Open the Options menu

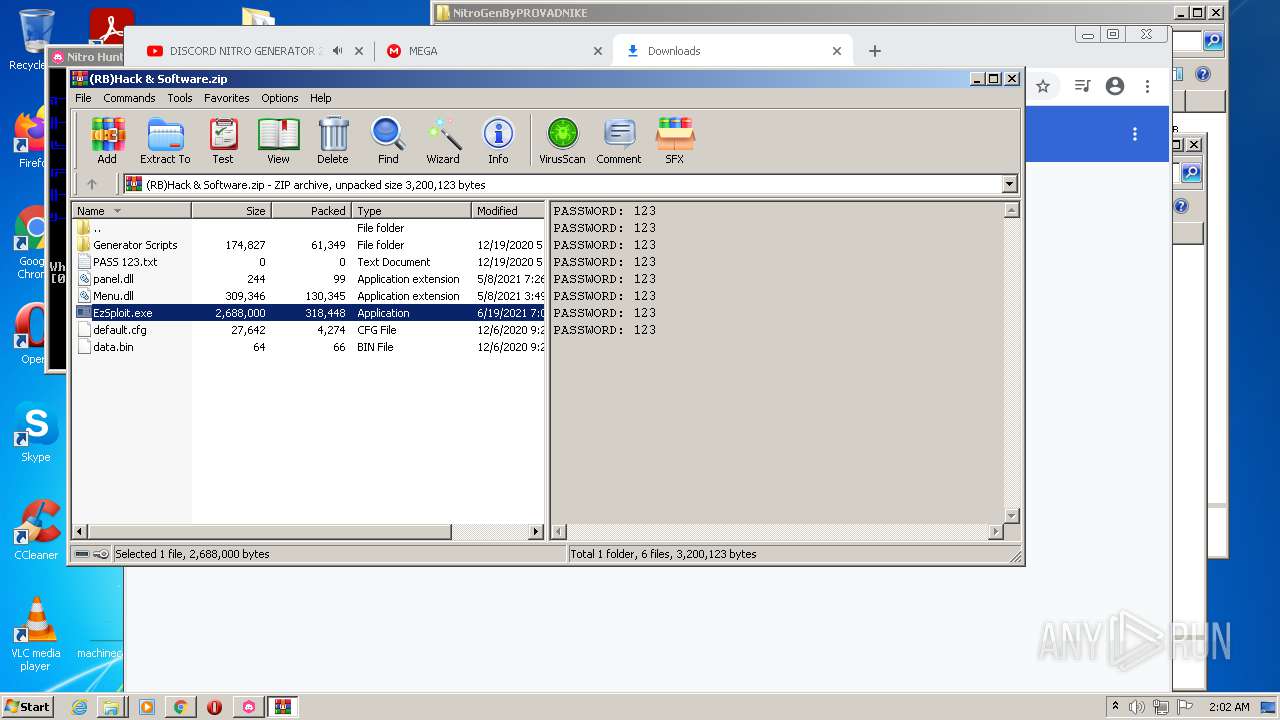280,98
